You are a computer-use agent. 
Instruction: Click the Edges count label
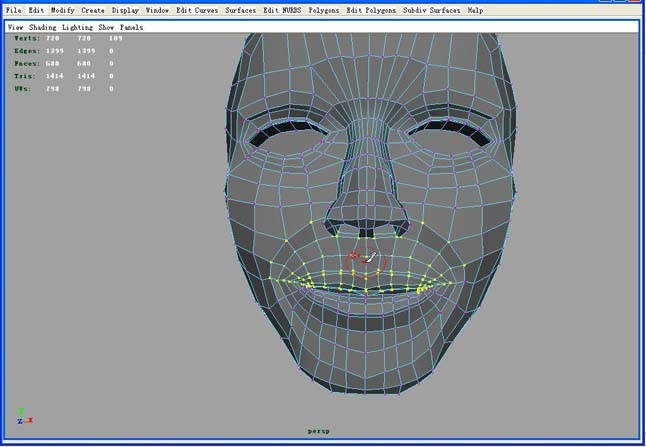point(27,51)
